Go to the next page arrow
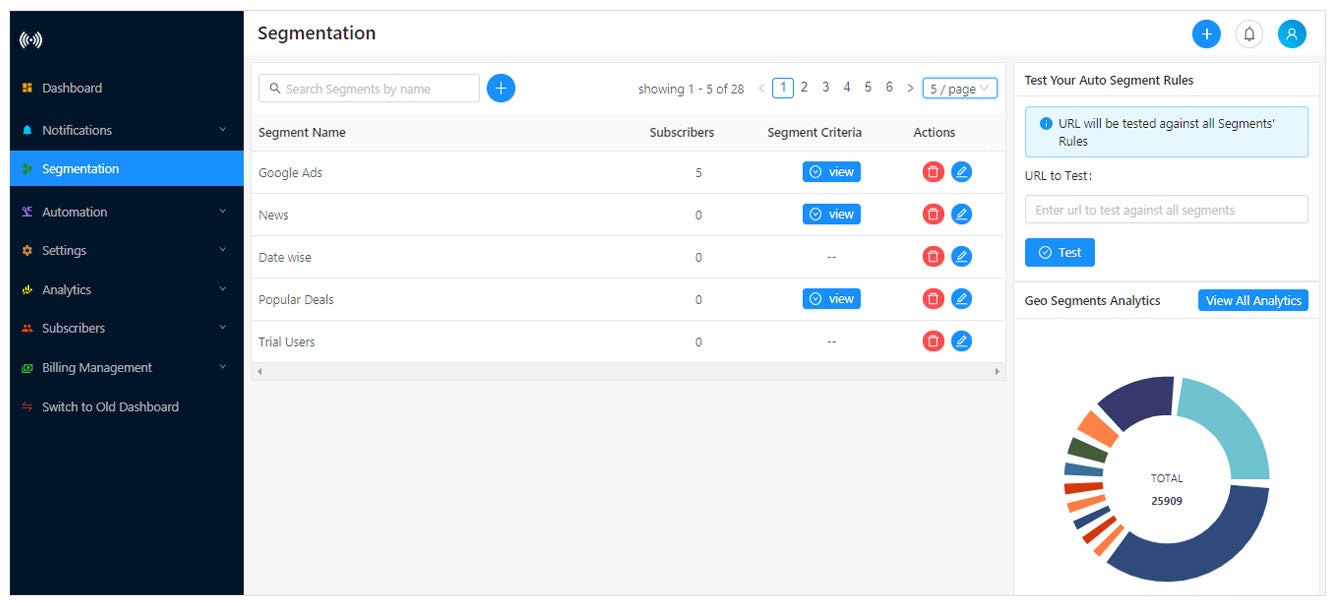Viewport: 1339px width, 606px height. (x=910, y=88)
